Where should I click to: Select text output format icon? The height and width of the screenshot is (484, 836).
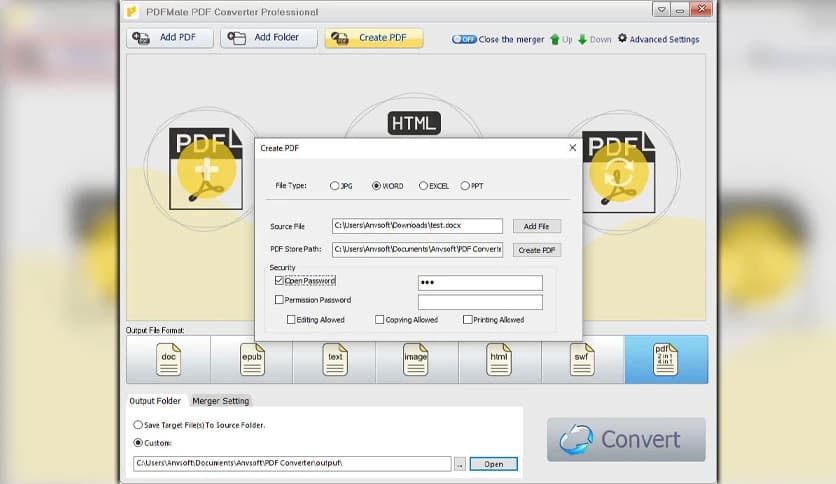[335, 359]
